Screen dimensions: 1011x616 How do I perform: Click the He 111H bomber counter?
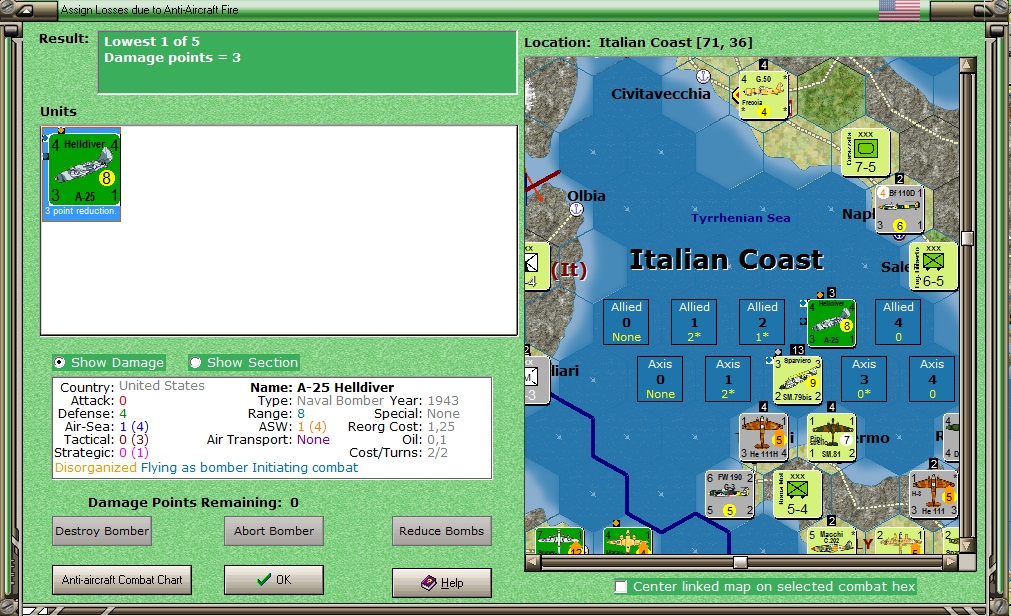point(763,437)
